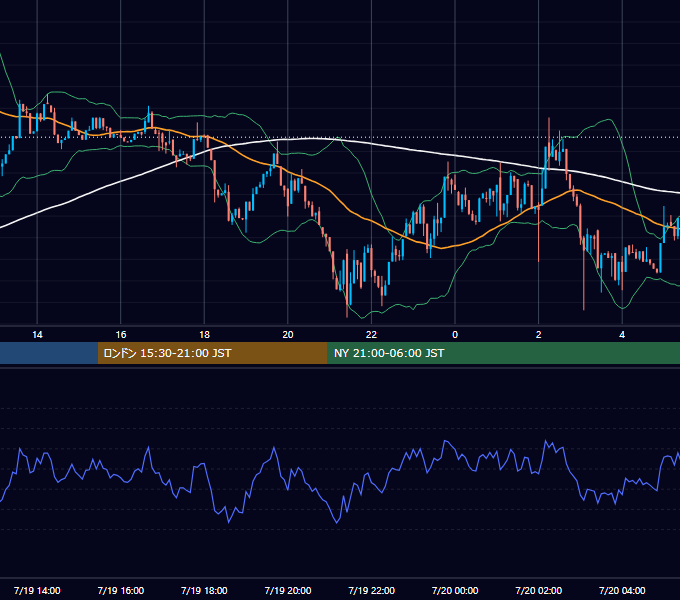Click the ロンドン 15:30-21:00 JST session bar
680x600 pixels.
click(212, 353)
